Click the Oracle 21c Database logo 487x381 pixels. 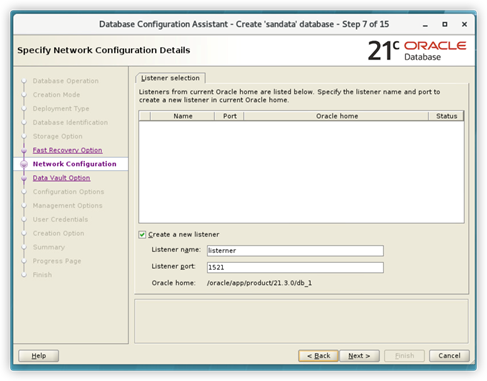click(x=417, y=51)
